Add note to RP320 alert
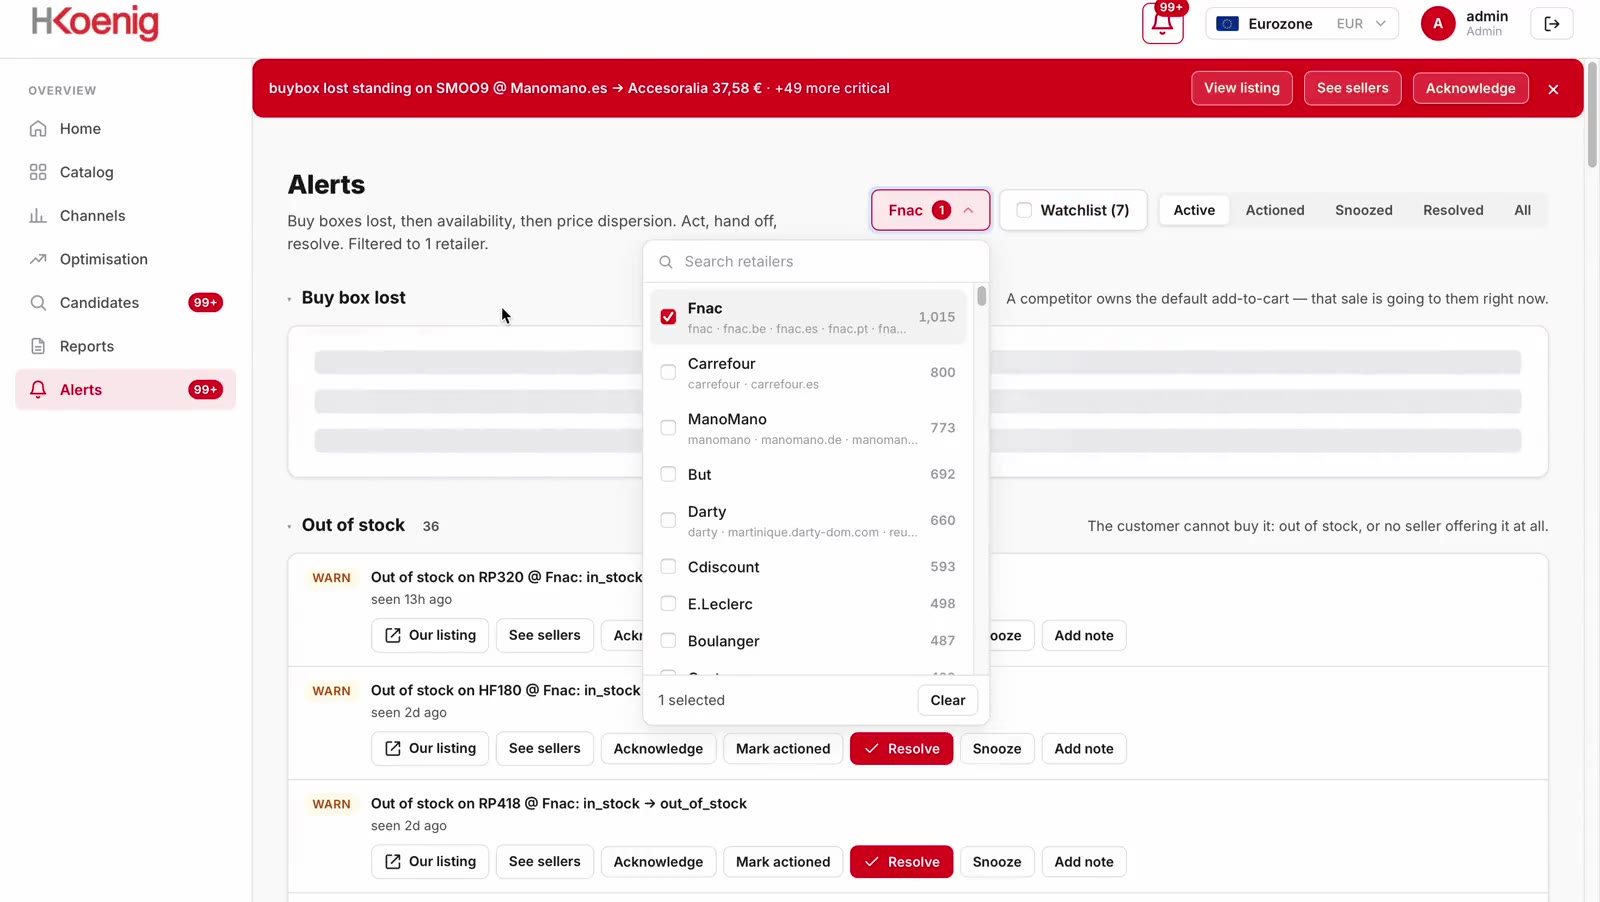Screen dimensions: 1600x902 [x=1083, y=636]
